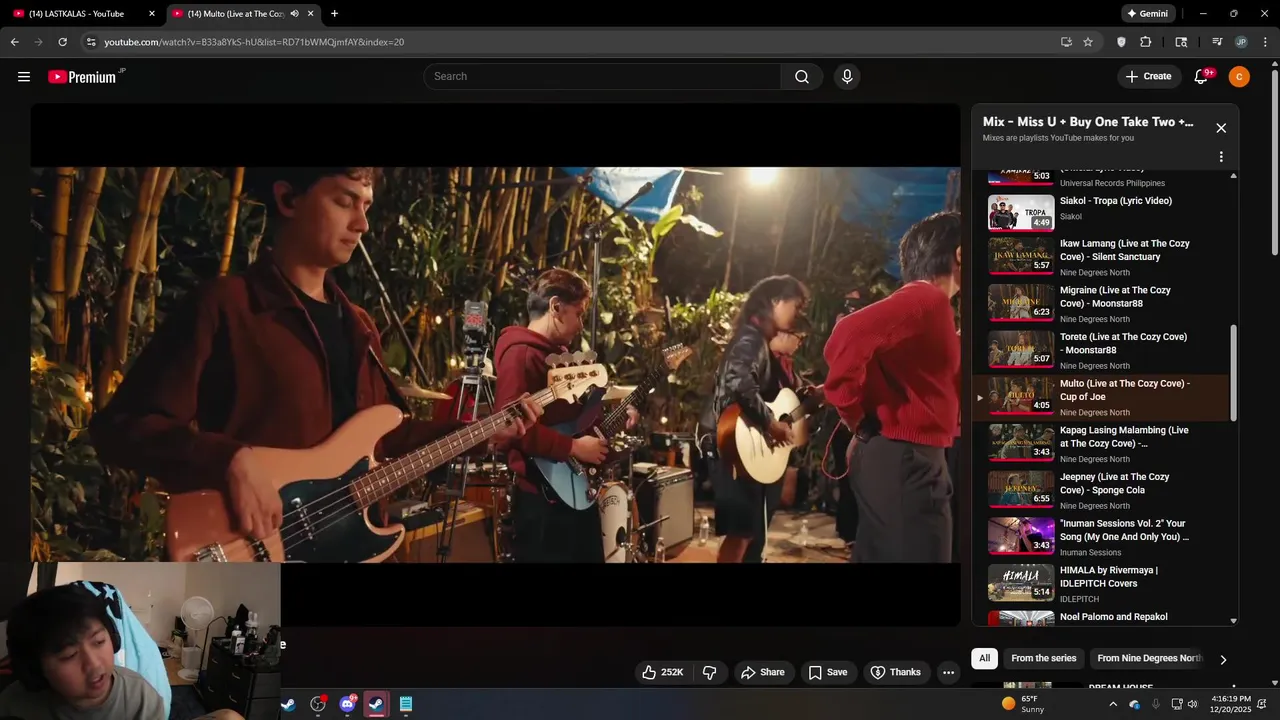
Task: Show more filter chips arrow
Action: coord(1223,659)
